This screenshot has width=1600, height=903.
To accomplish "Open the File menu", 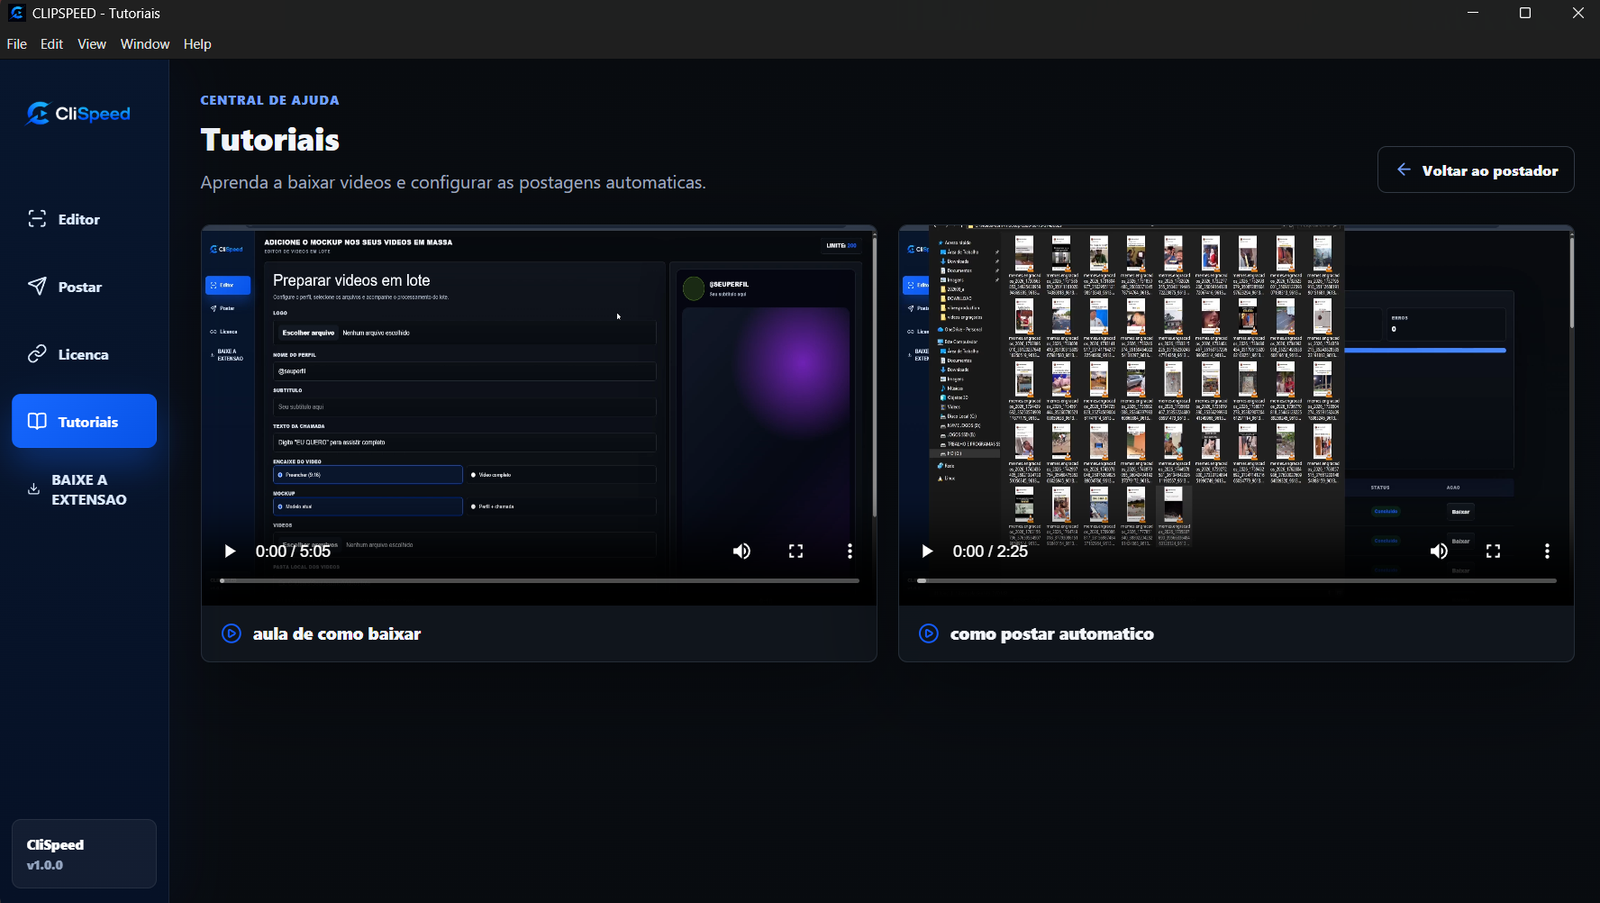I will pyautogui.click(x=17, y=44).
